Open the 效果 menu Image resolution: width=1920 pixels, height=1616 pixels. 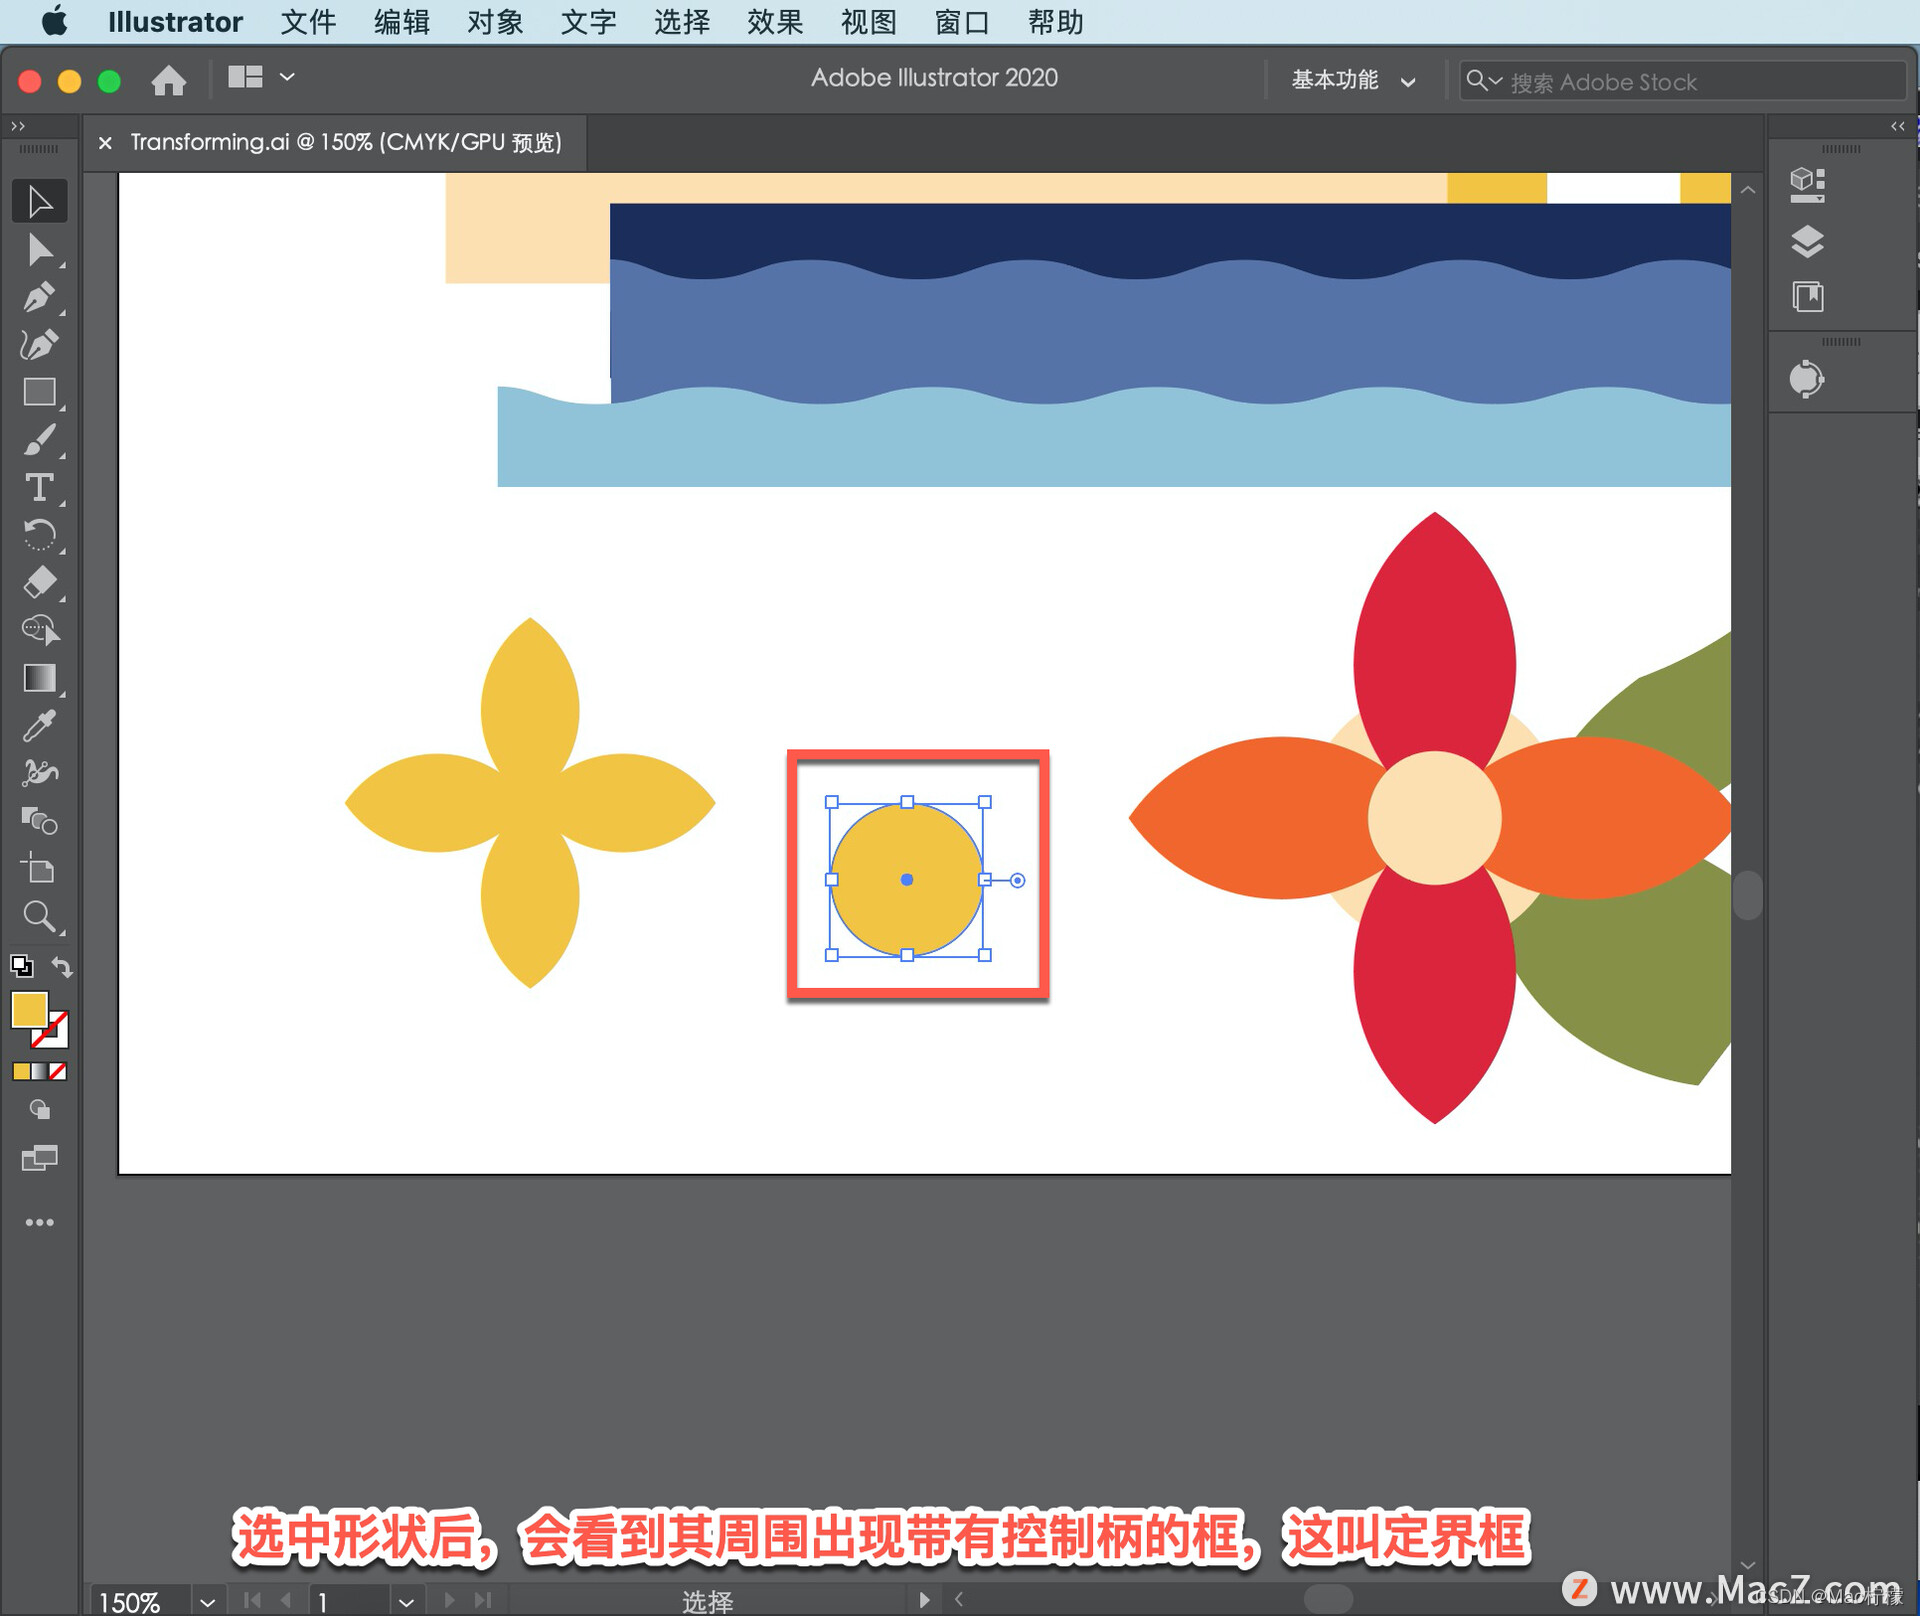(x=774, y=22)
